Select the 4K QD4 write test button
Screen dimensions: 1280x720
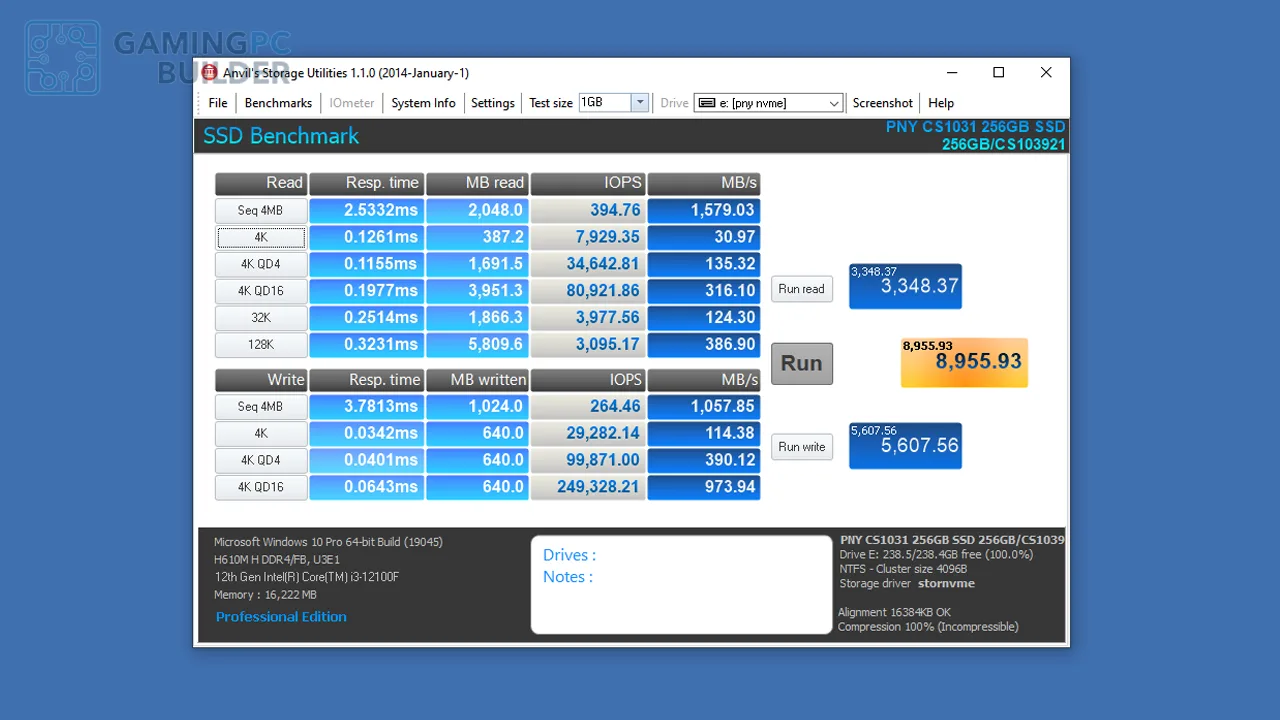[x=261, y=461]
